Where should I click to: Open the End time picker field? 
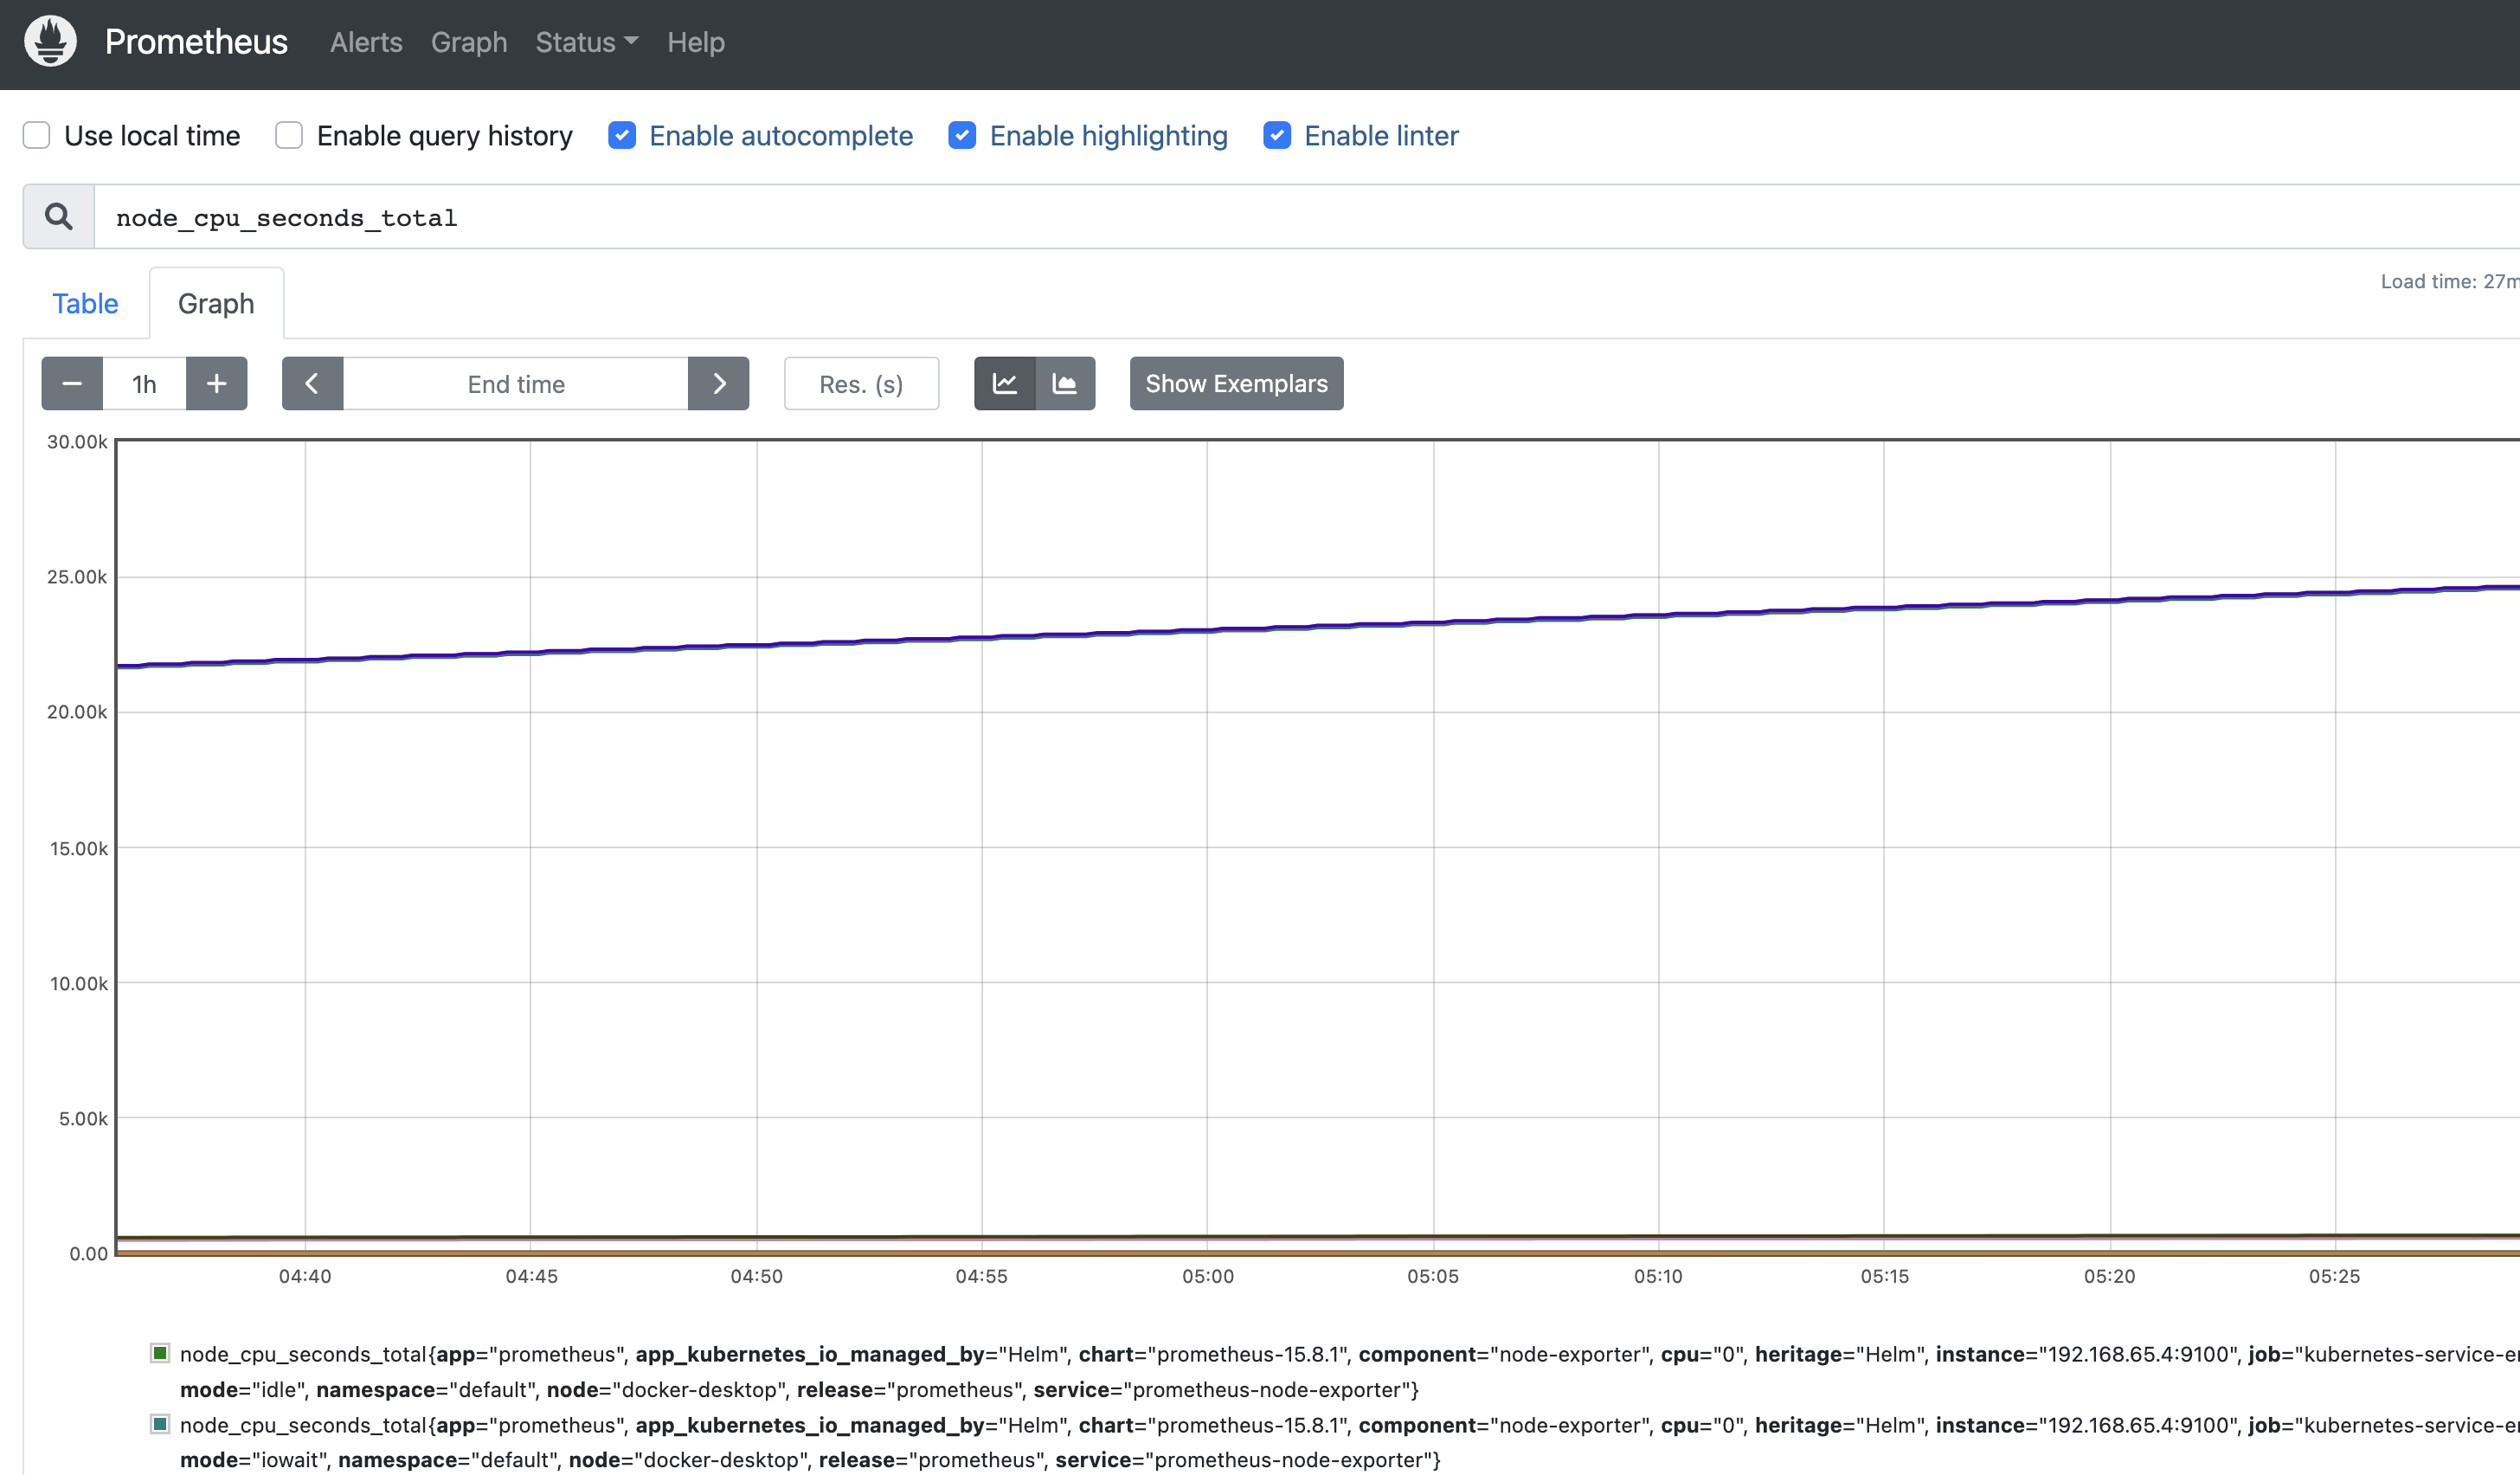tap(515, 383)
